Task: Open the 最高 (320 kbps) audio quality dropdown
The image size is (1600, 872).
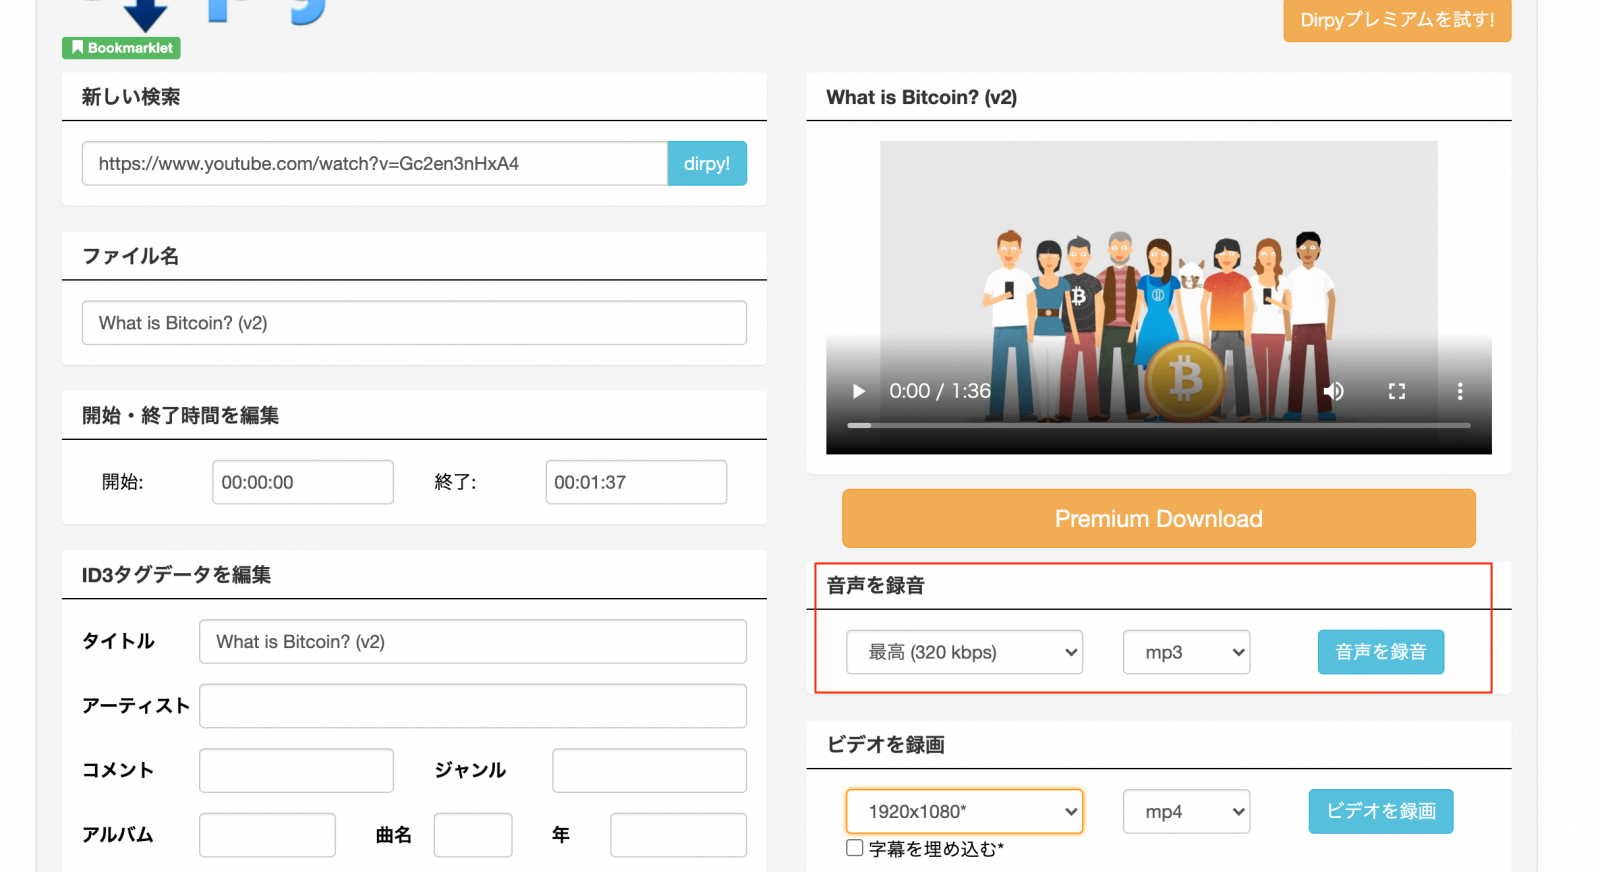Action: (x=964, y=652)
